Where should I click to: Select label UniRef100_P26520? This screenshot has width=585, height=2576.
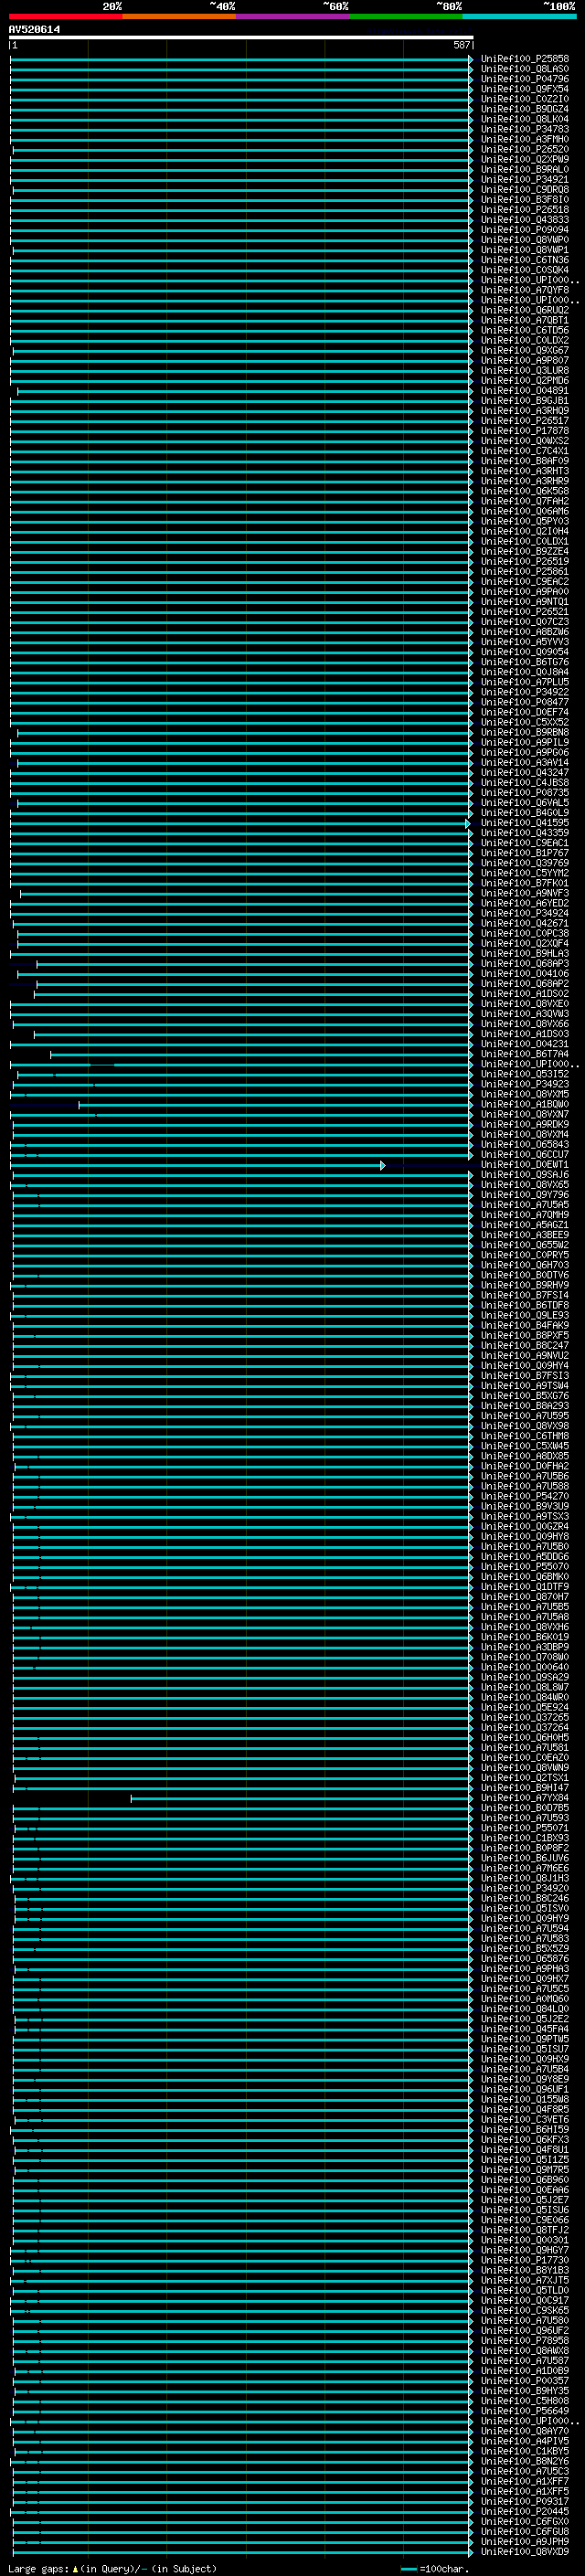[525, 149]
